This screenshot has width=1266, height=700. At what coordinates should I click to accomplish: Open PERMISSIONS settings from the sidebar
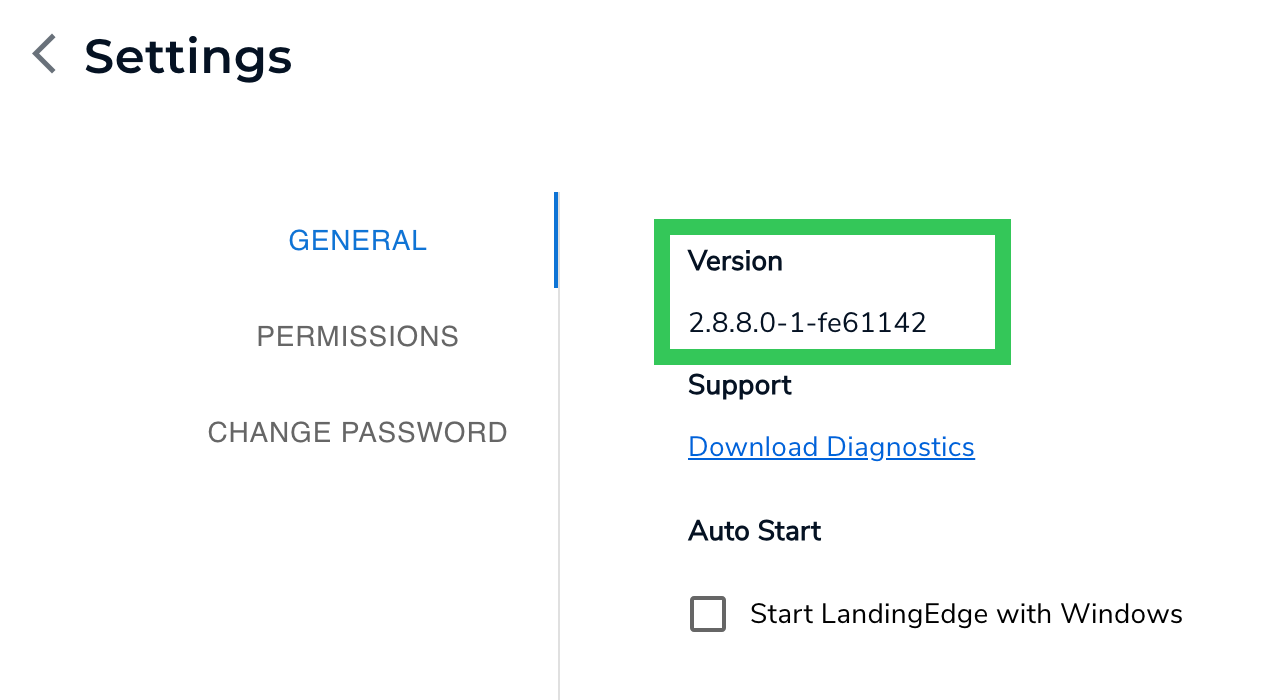click(357, 336)
